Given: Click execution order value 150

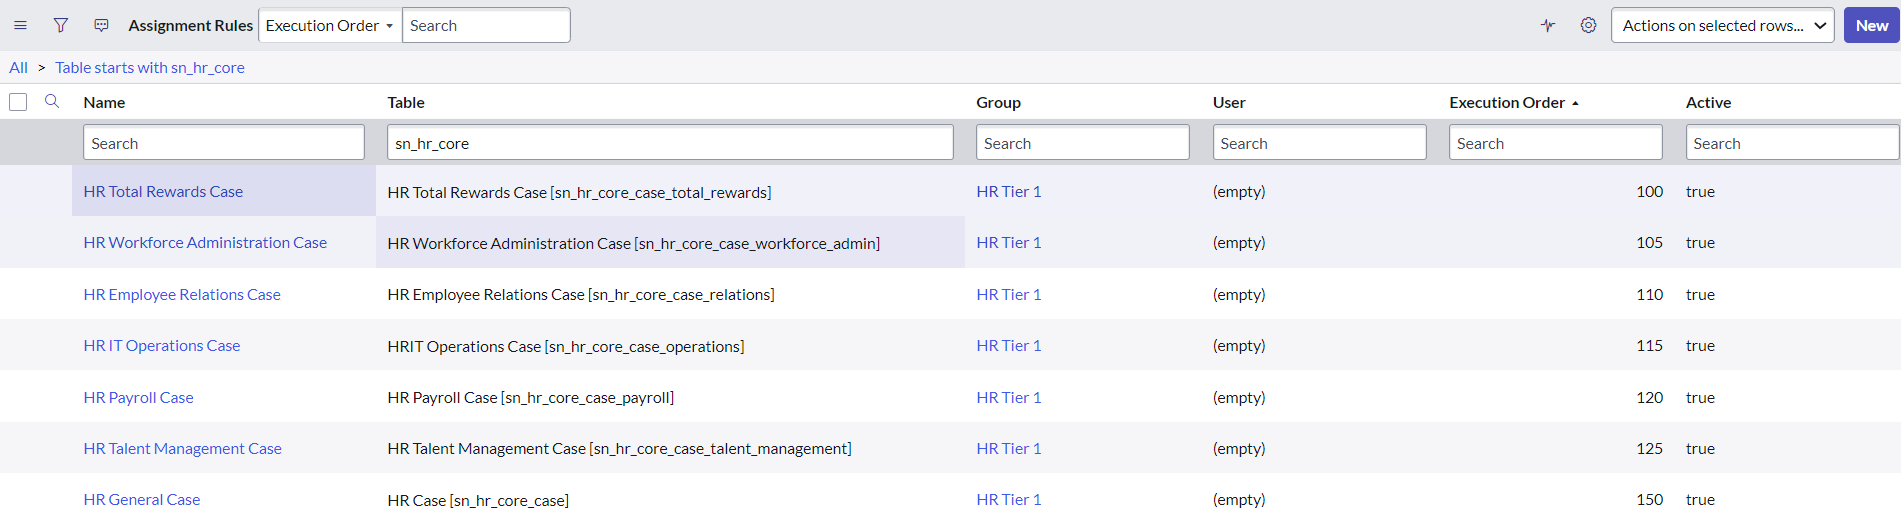Looking at the screenshot, I should 1649,499.
